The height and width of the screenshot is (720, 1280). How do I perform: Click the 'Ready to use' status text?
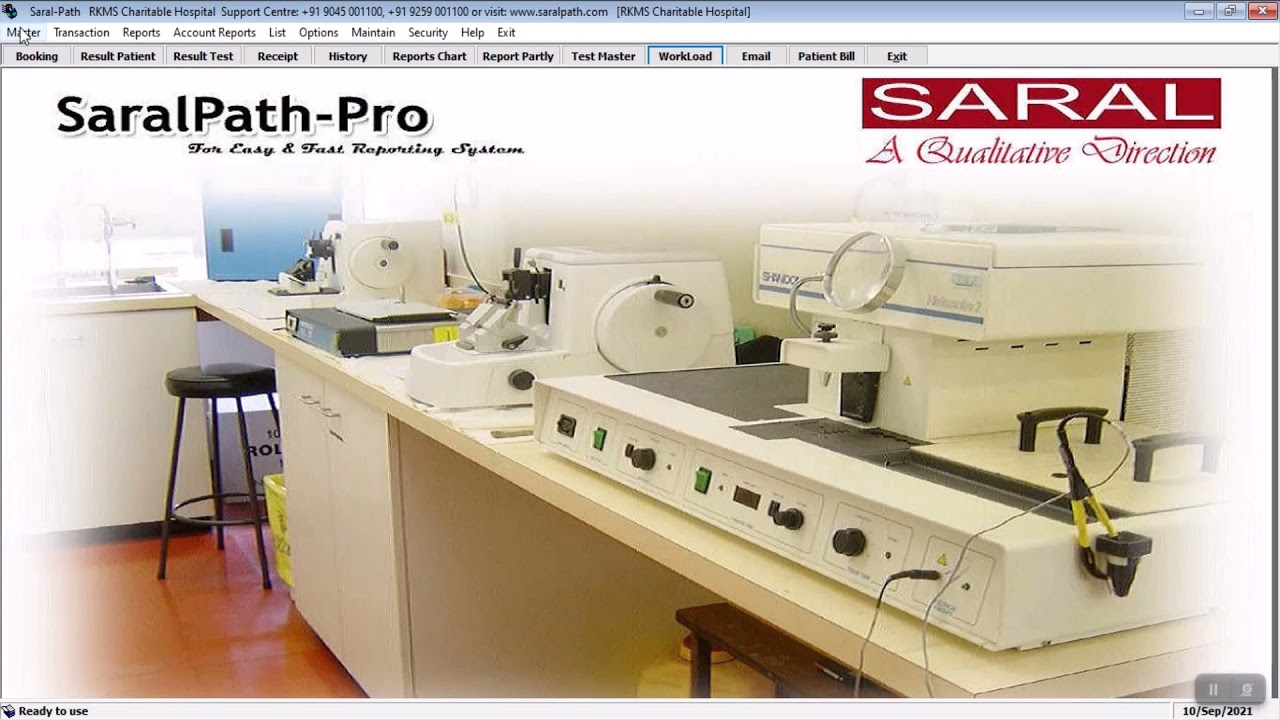[x=53, y=711]
